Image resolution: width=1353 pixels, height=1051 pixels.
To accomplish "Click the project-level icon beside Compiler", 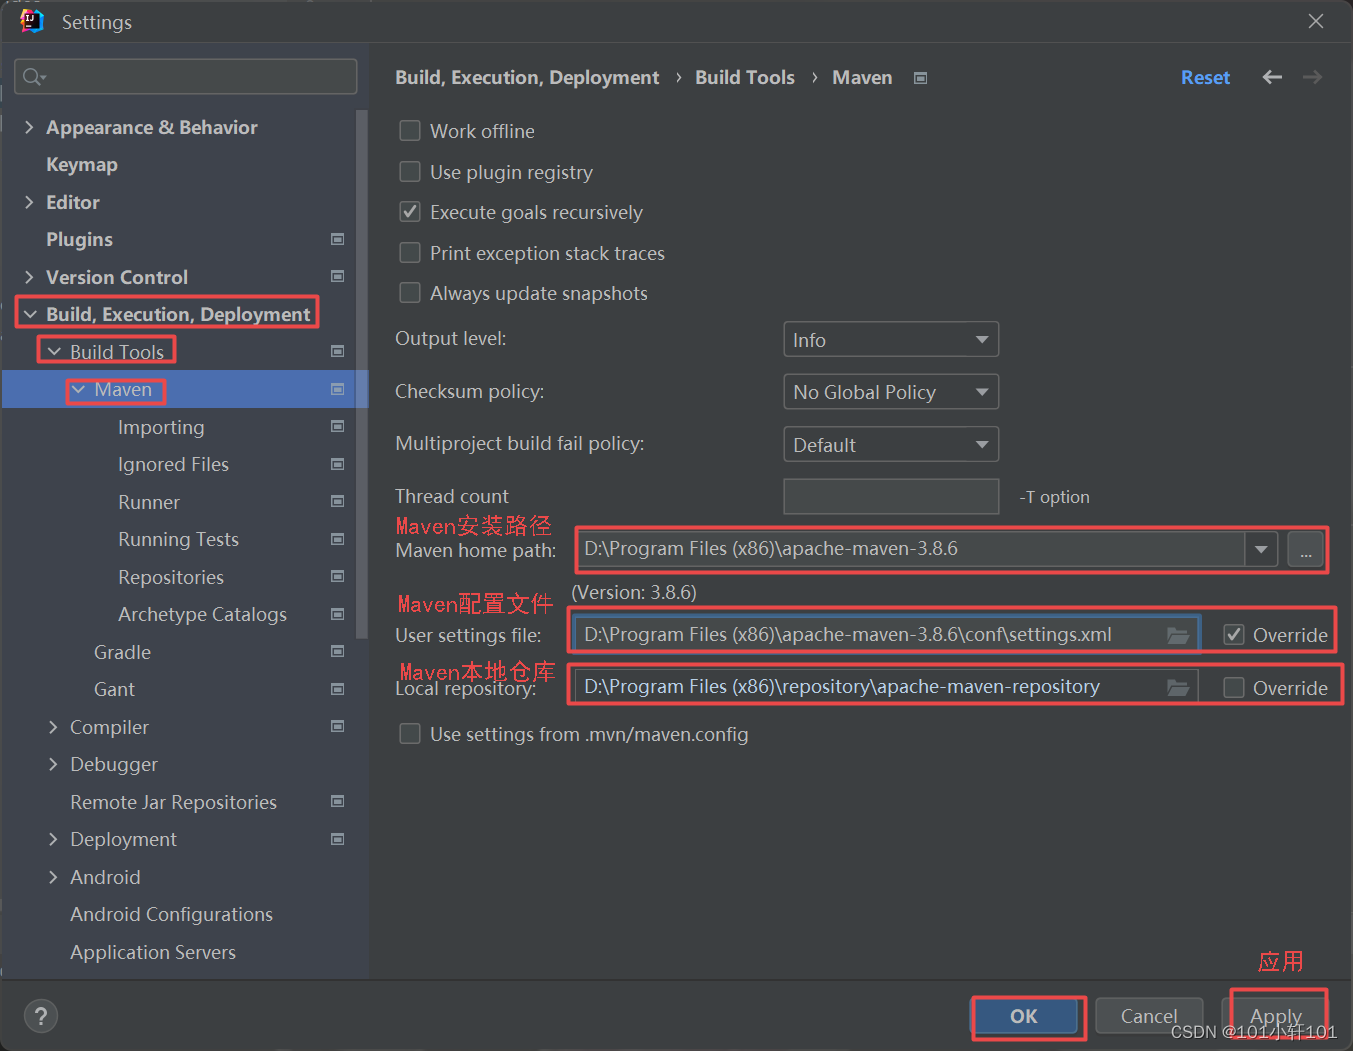I will pos(338,726).
